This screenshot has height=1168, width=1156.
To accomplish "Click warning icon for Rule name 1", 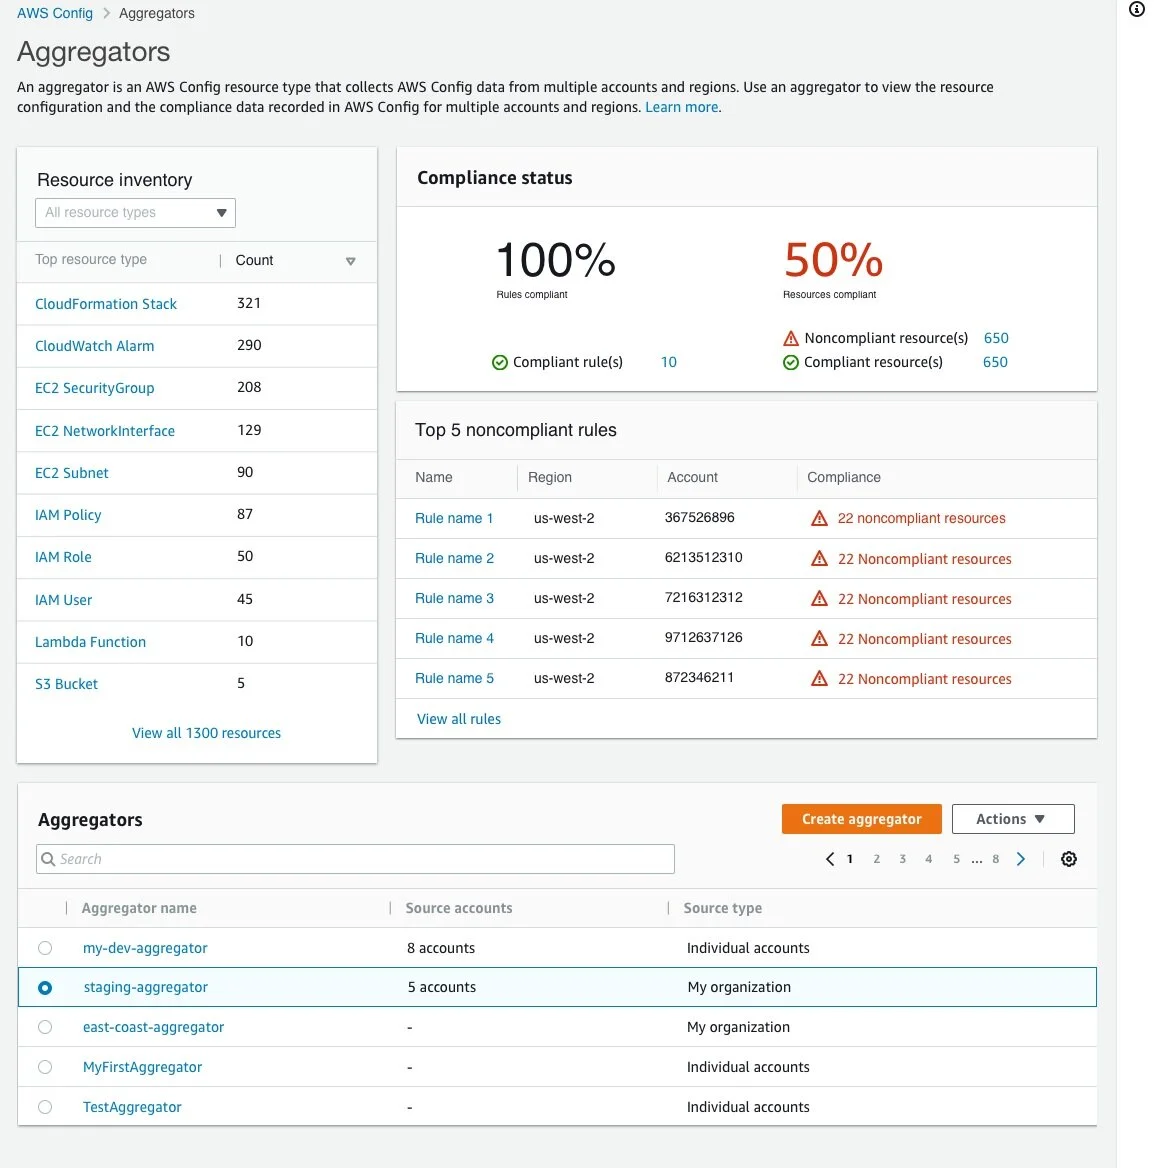I will click(x=819, y=518).
